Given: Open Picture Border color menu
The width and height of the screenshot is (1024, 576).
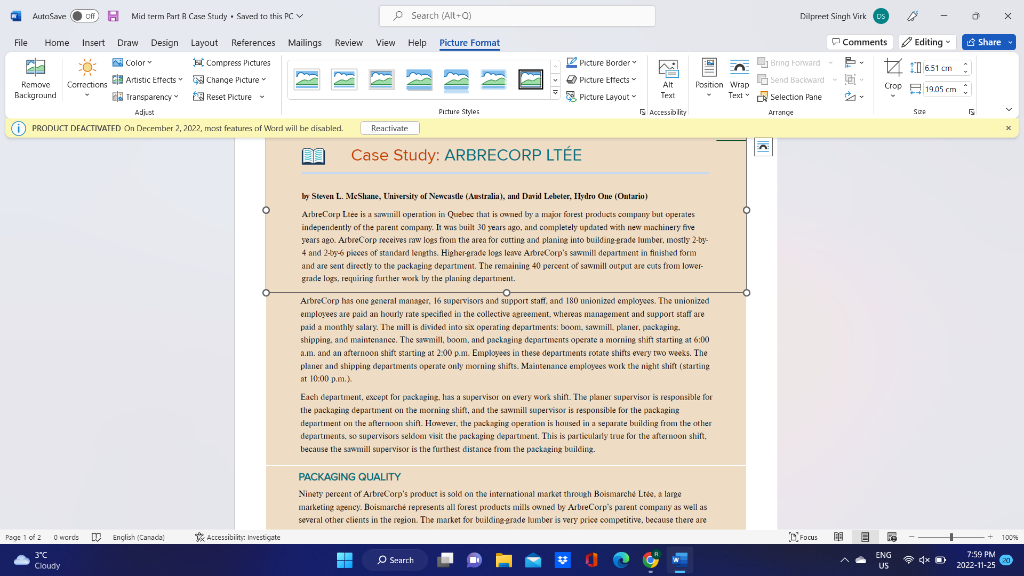Looking at the screenshot, I should tap(601, 63).
